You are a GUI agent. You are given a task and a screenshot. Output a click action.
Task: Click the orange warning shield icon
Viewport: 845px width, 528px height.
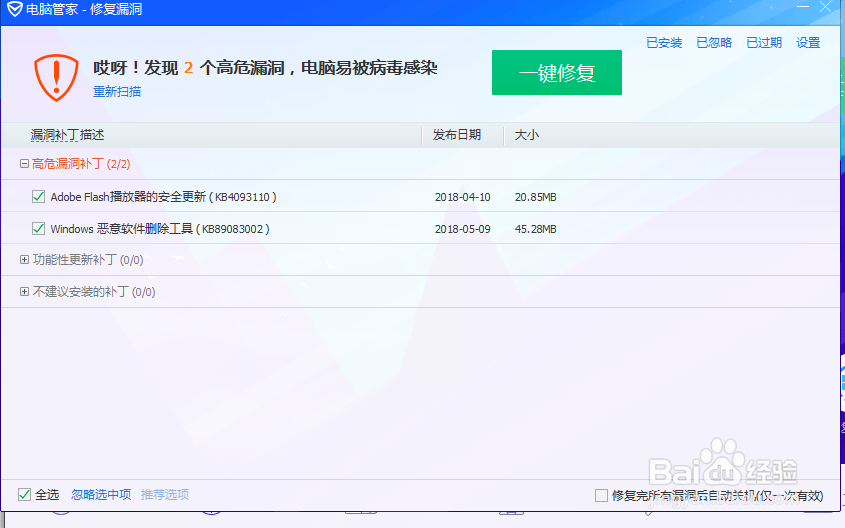pos(56,77)
